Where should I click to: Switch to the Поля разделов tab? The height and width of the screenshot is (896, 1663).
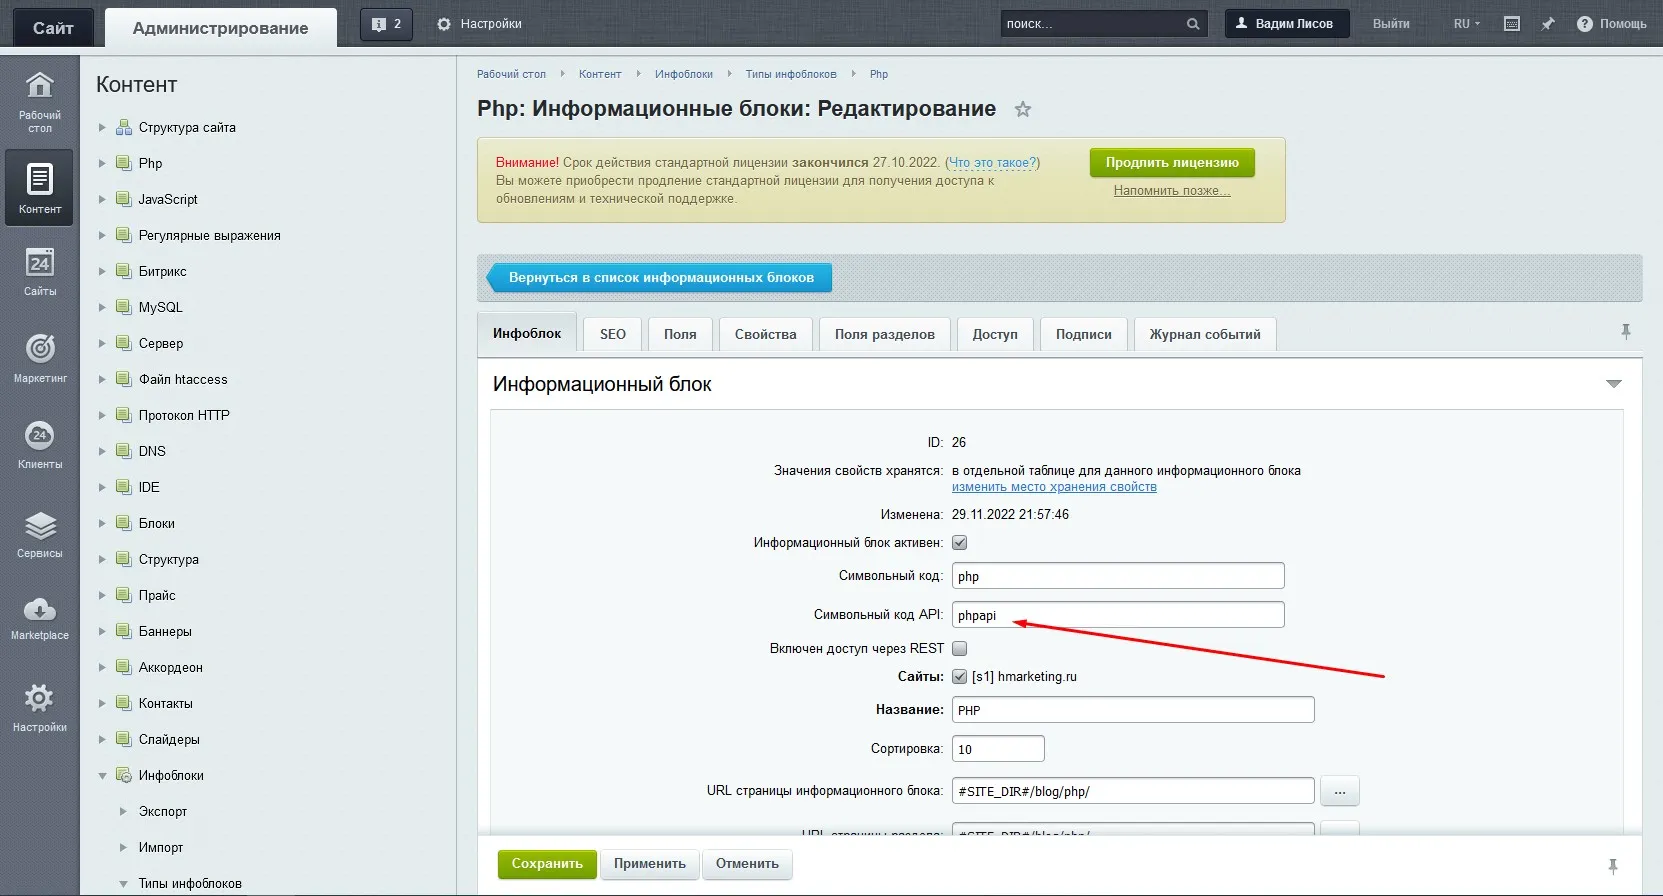(885, 334)
